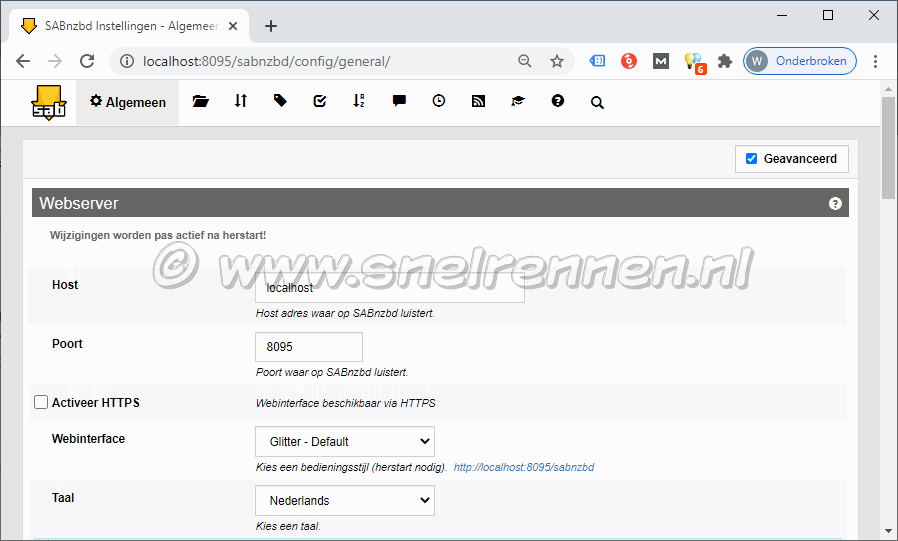Open the Webinterface Glitter - Default dropdown
Image resolution: width=898 pixels, height=541 pixels.
tap(345, 441)
